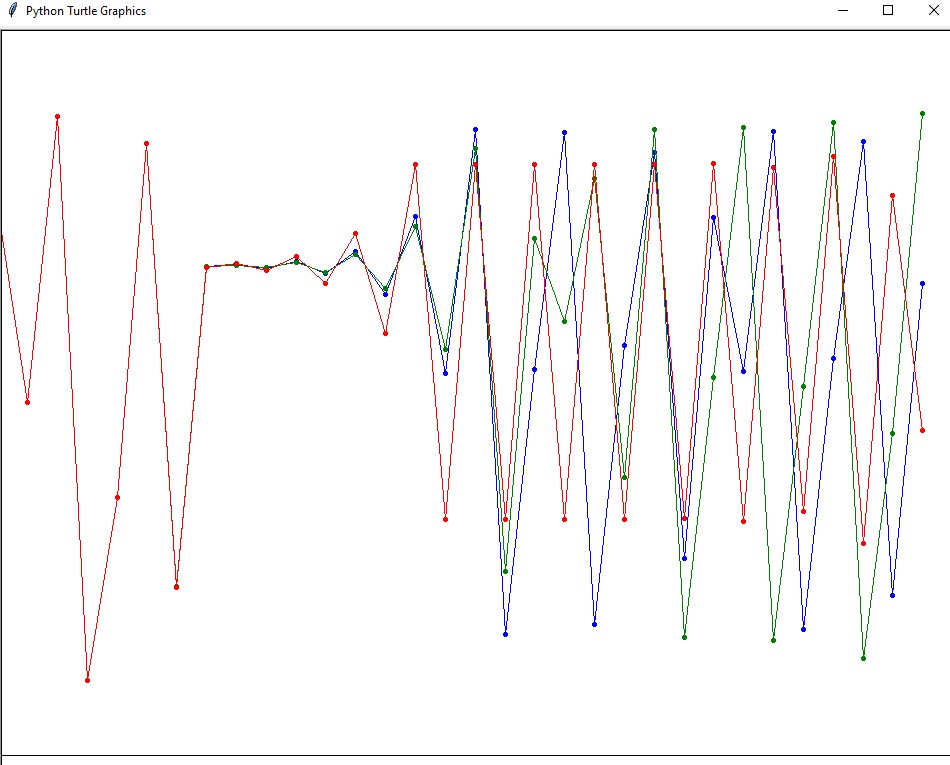Click the last blue dot at right end
950x765 pixels.
pyautogui.click(x=922, y=284)
